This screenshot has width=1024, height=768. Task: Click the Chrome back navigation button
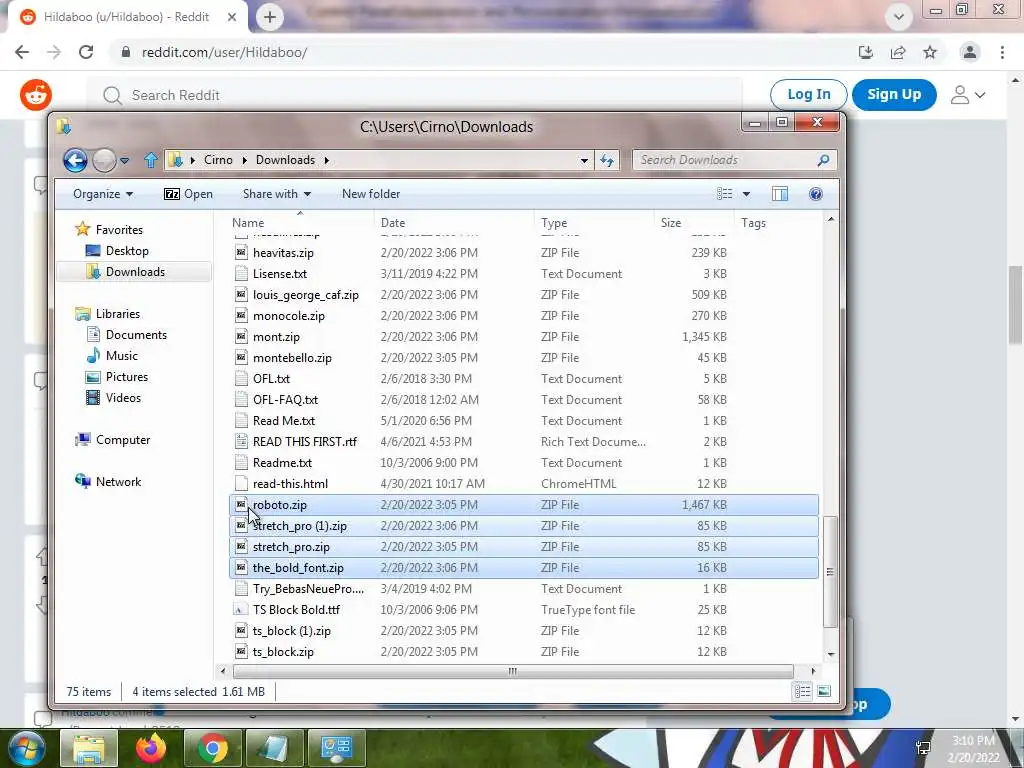(x=22, y=52)
